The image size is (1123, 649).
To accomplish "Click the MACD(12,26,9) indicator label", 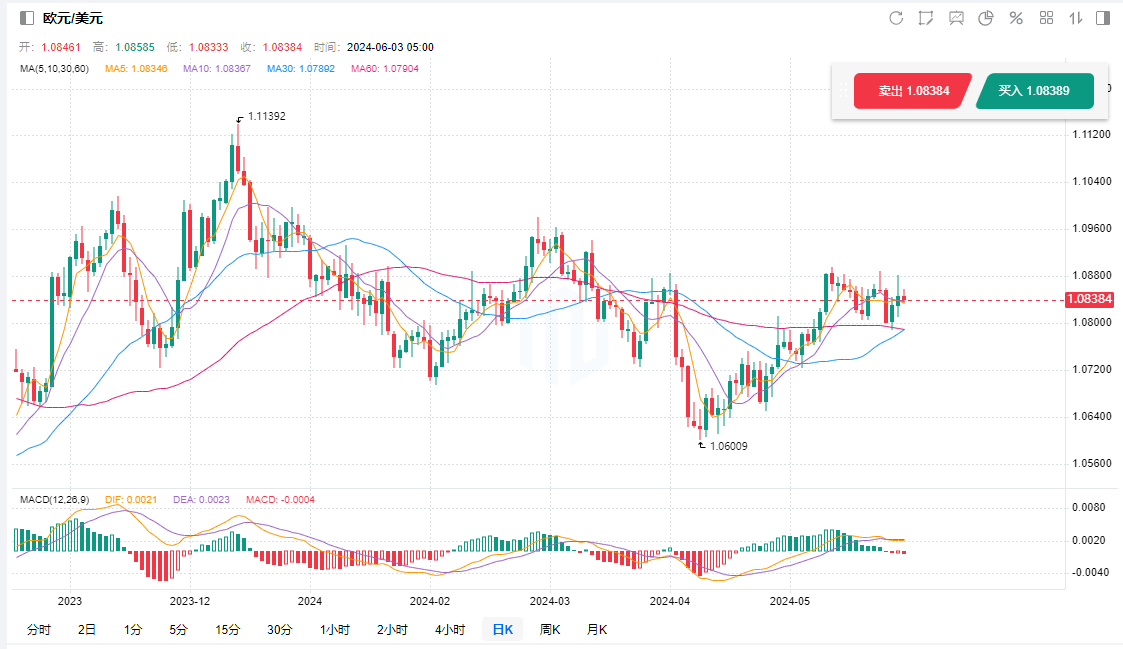I will point(54,499).
